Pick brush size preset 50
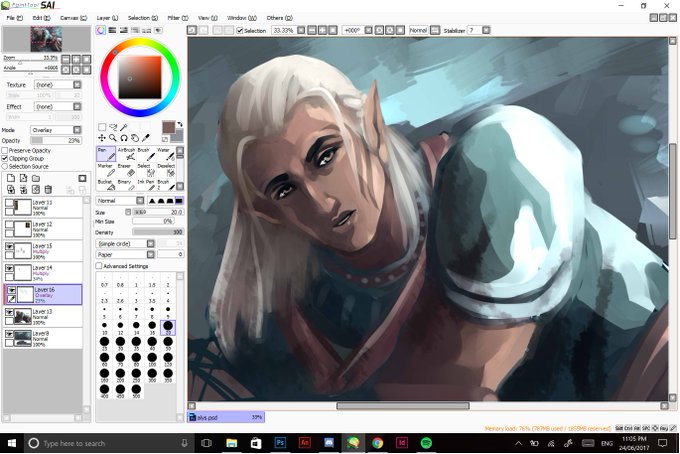Image resolution: width=680 pixels, height=454 pixels. pyautogui.click(x=168, y=345)
